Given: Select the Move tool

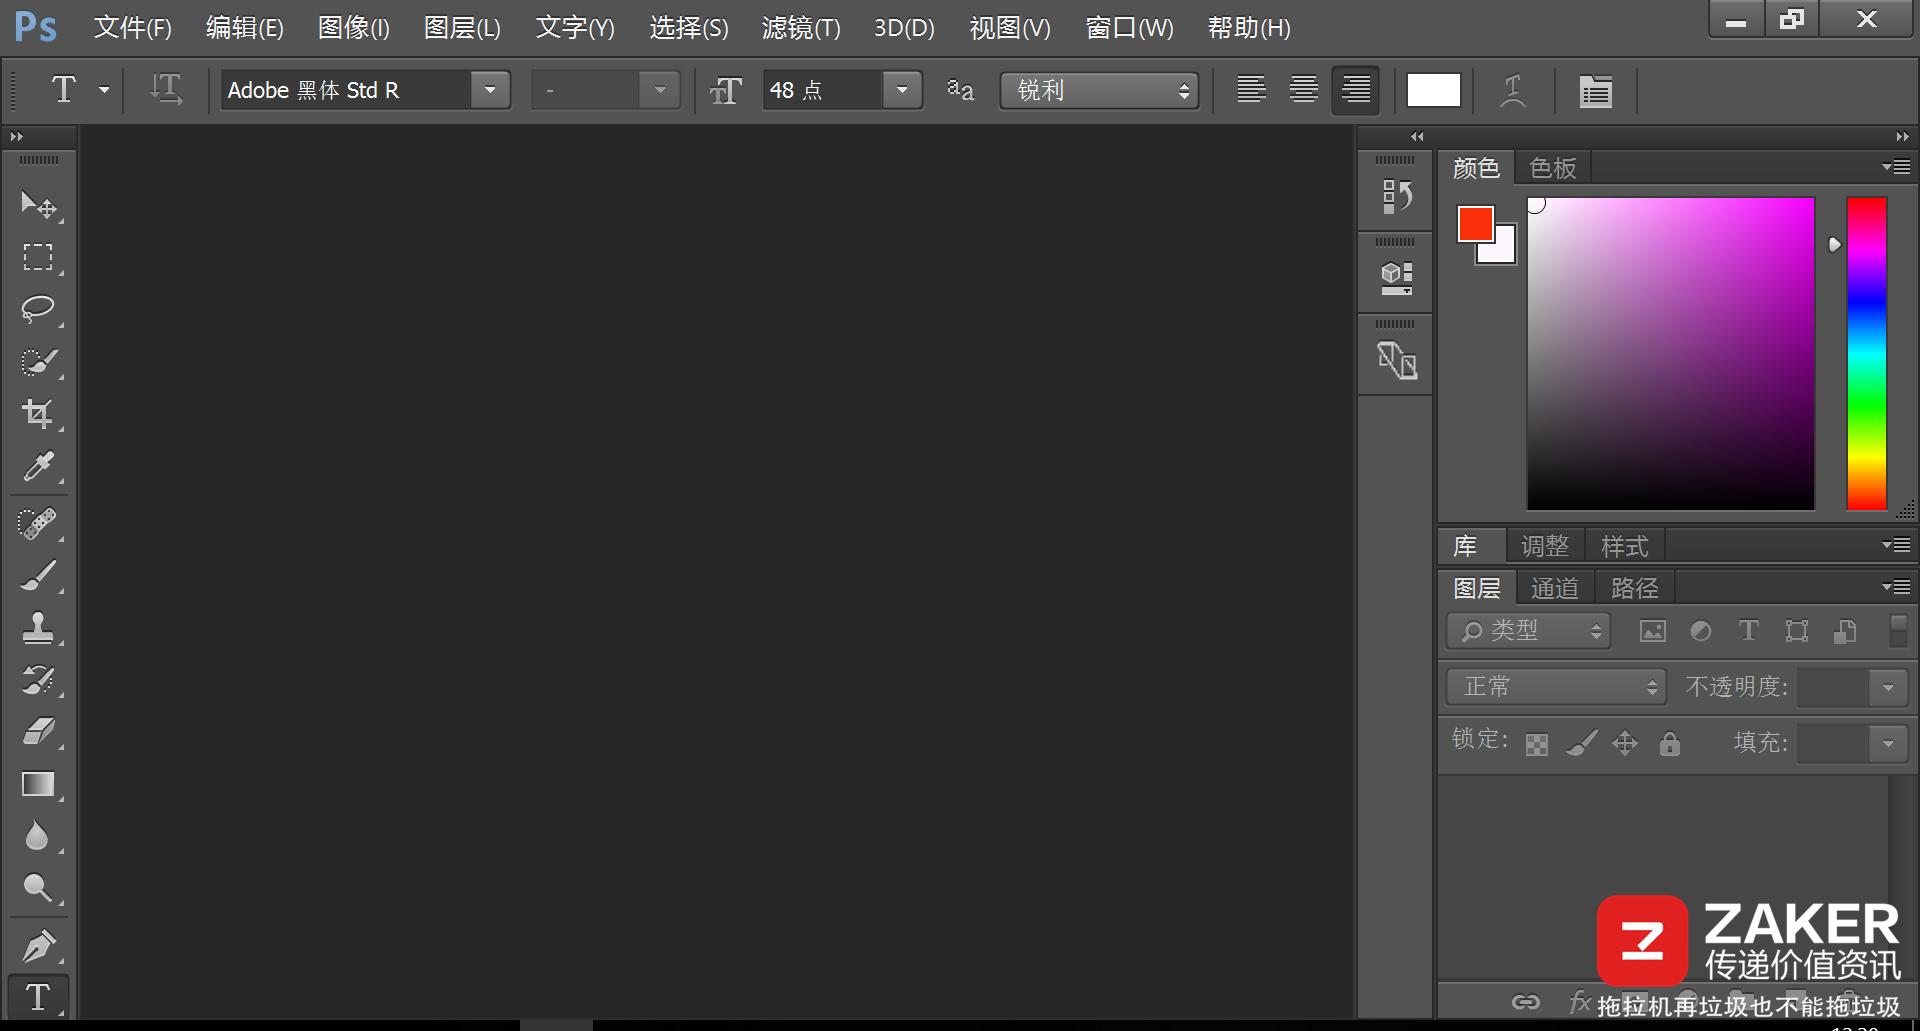Looking at the screenshot, I should pyautogui.click(x=39, y=205).
